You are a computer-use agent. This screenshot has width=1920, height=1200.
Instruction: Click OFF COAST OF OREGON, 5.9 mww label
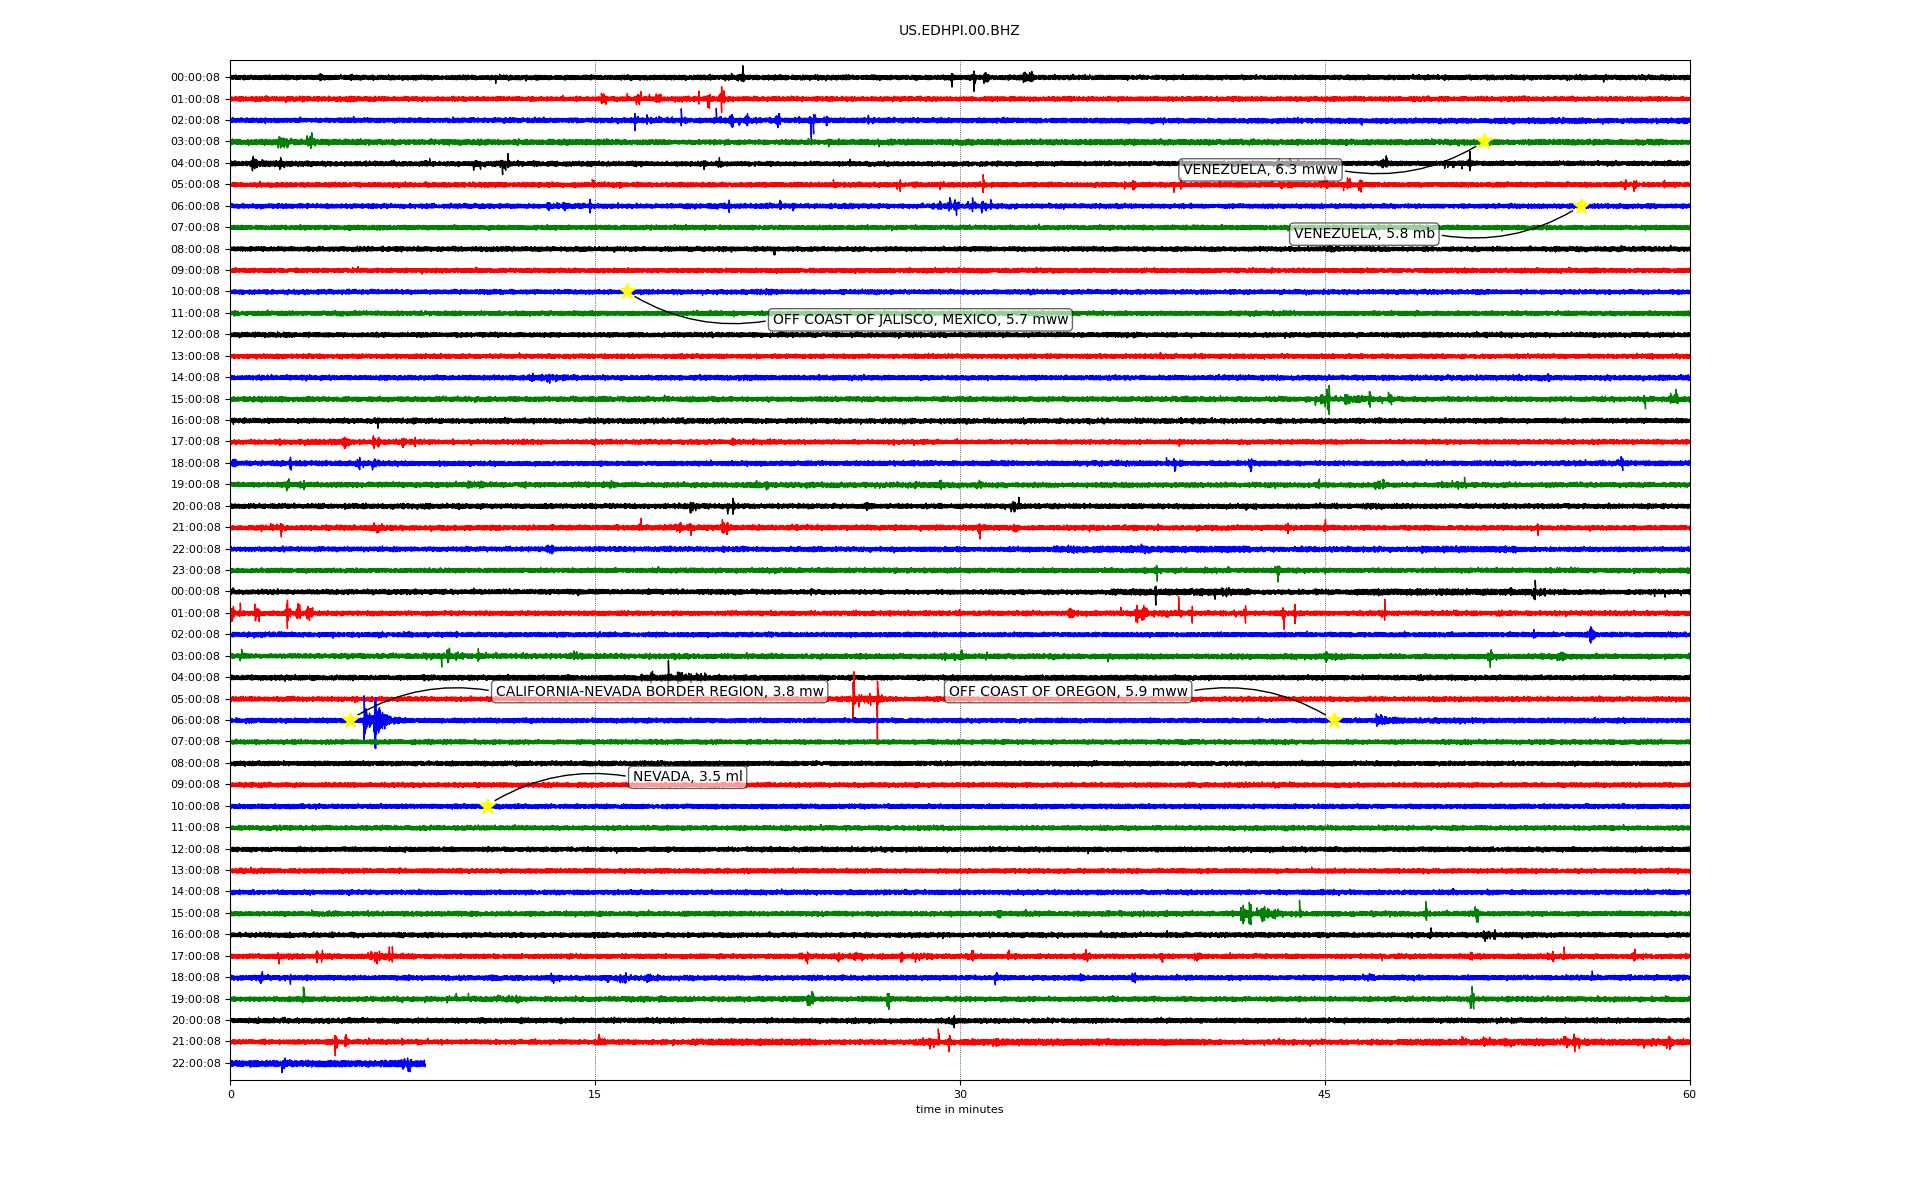(x=1068, y=692)
